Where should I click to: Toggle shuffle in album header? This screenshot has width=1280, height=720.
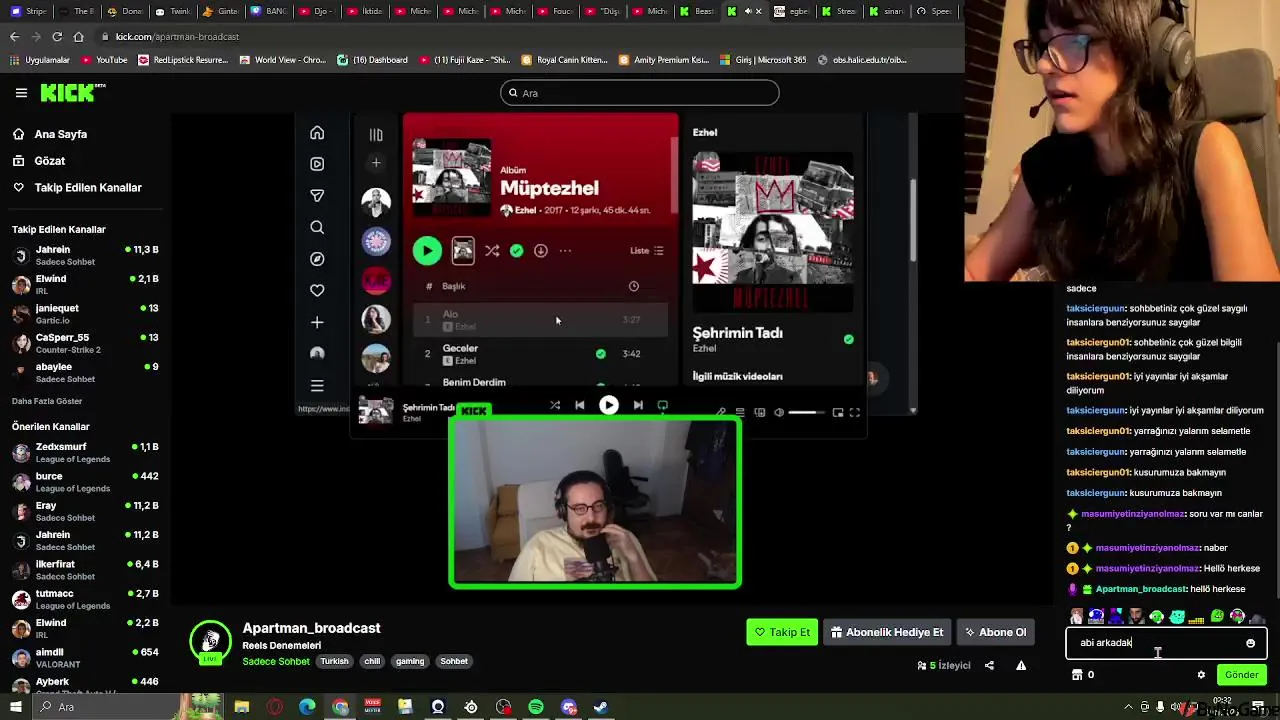[492, 251]
